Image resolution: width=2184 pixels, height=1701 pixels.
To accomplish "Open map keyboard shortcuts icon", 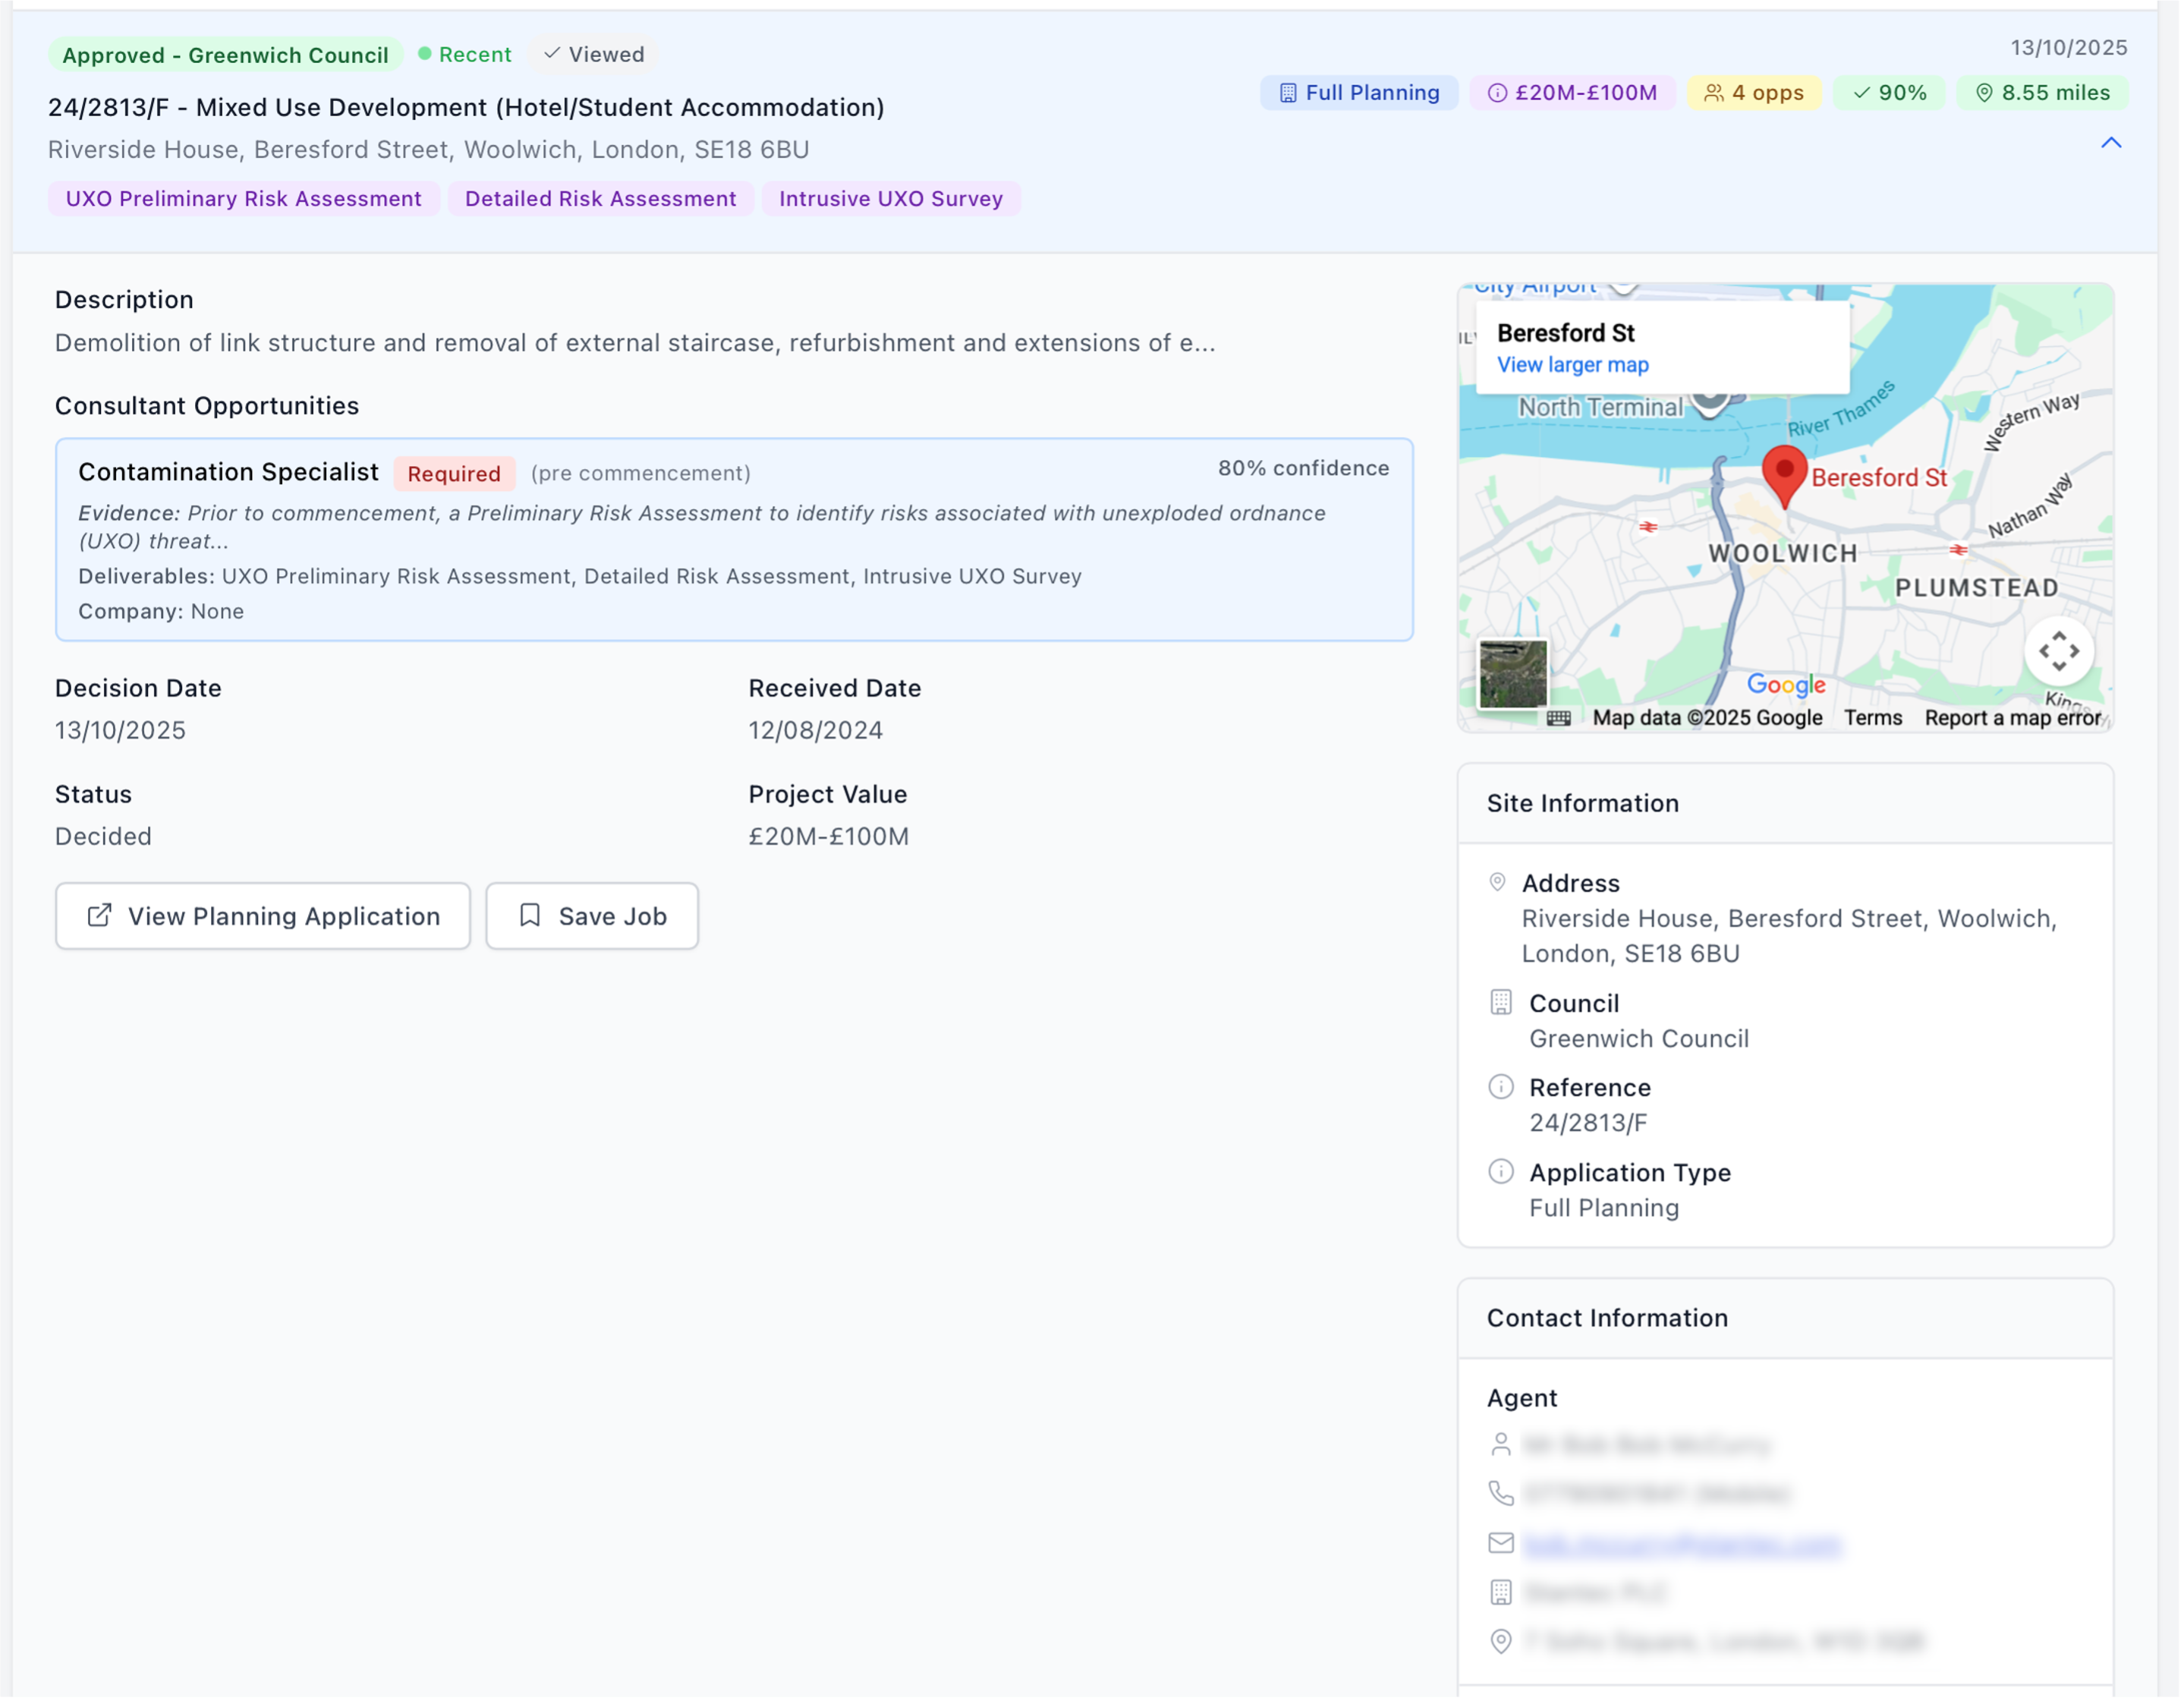I will click(x=1562, y=720).
